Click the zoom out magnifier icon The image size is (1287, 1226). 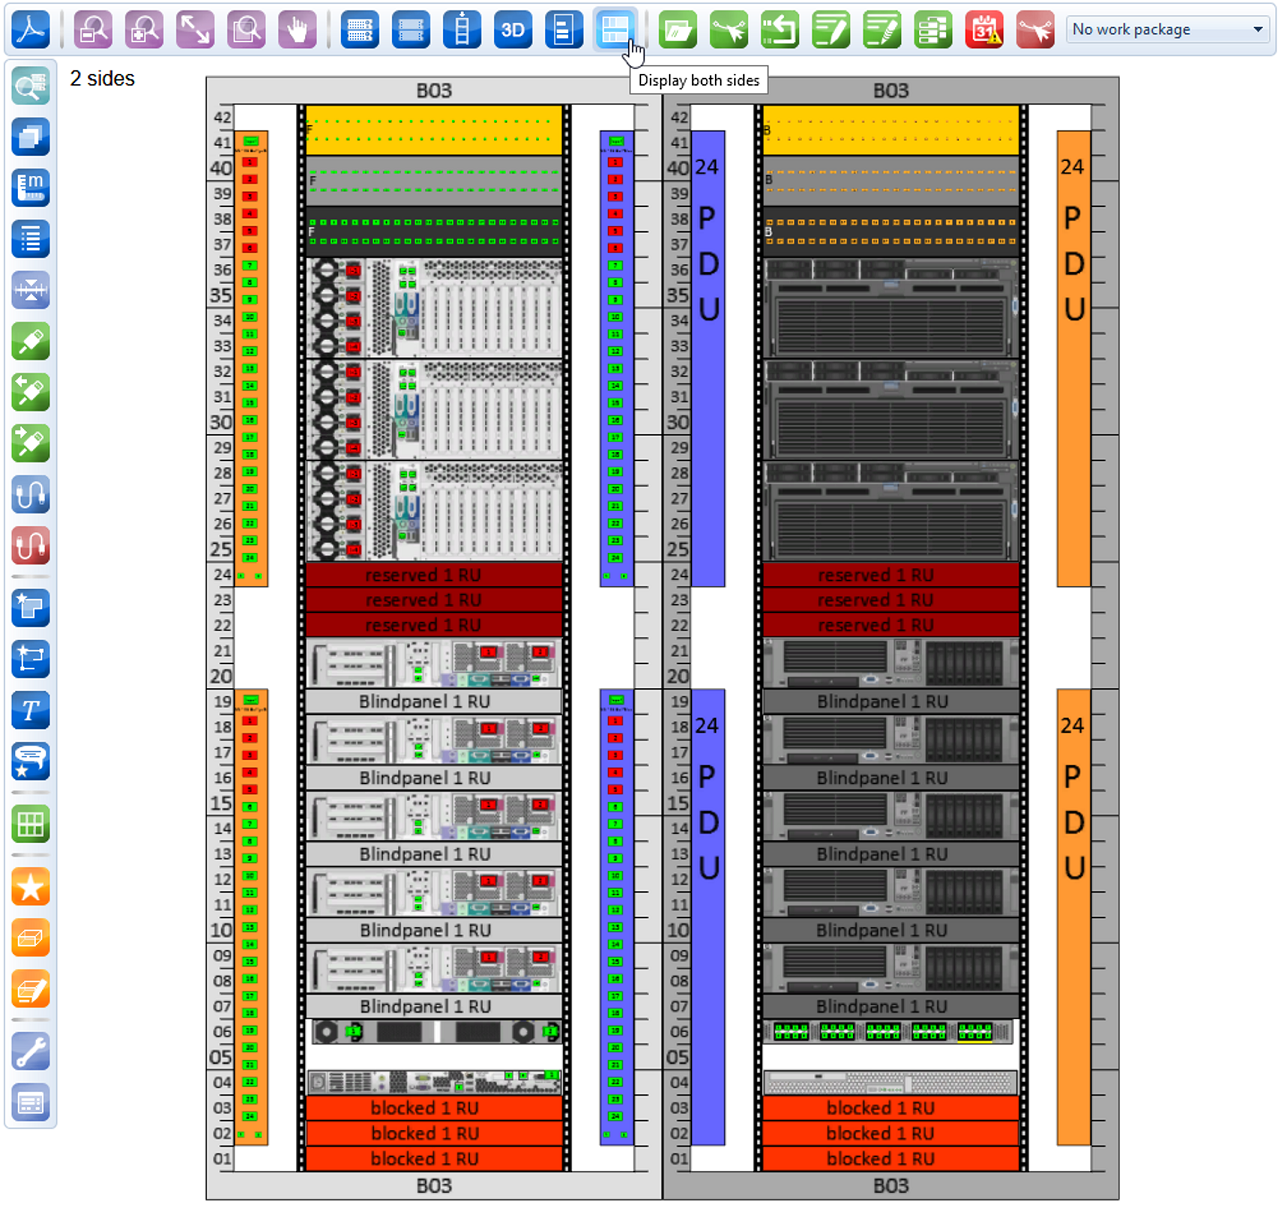93,30
